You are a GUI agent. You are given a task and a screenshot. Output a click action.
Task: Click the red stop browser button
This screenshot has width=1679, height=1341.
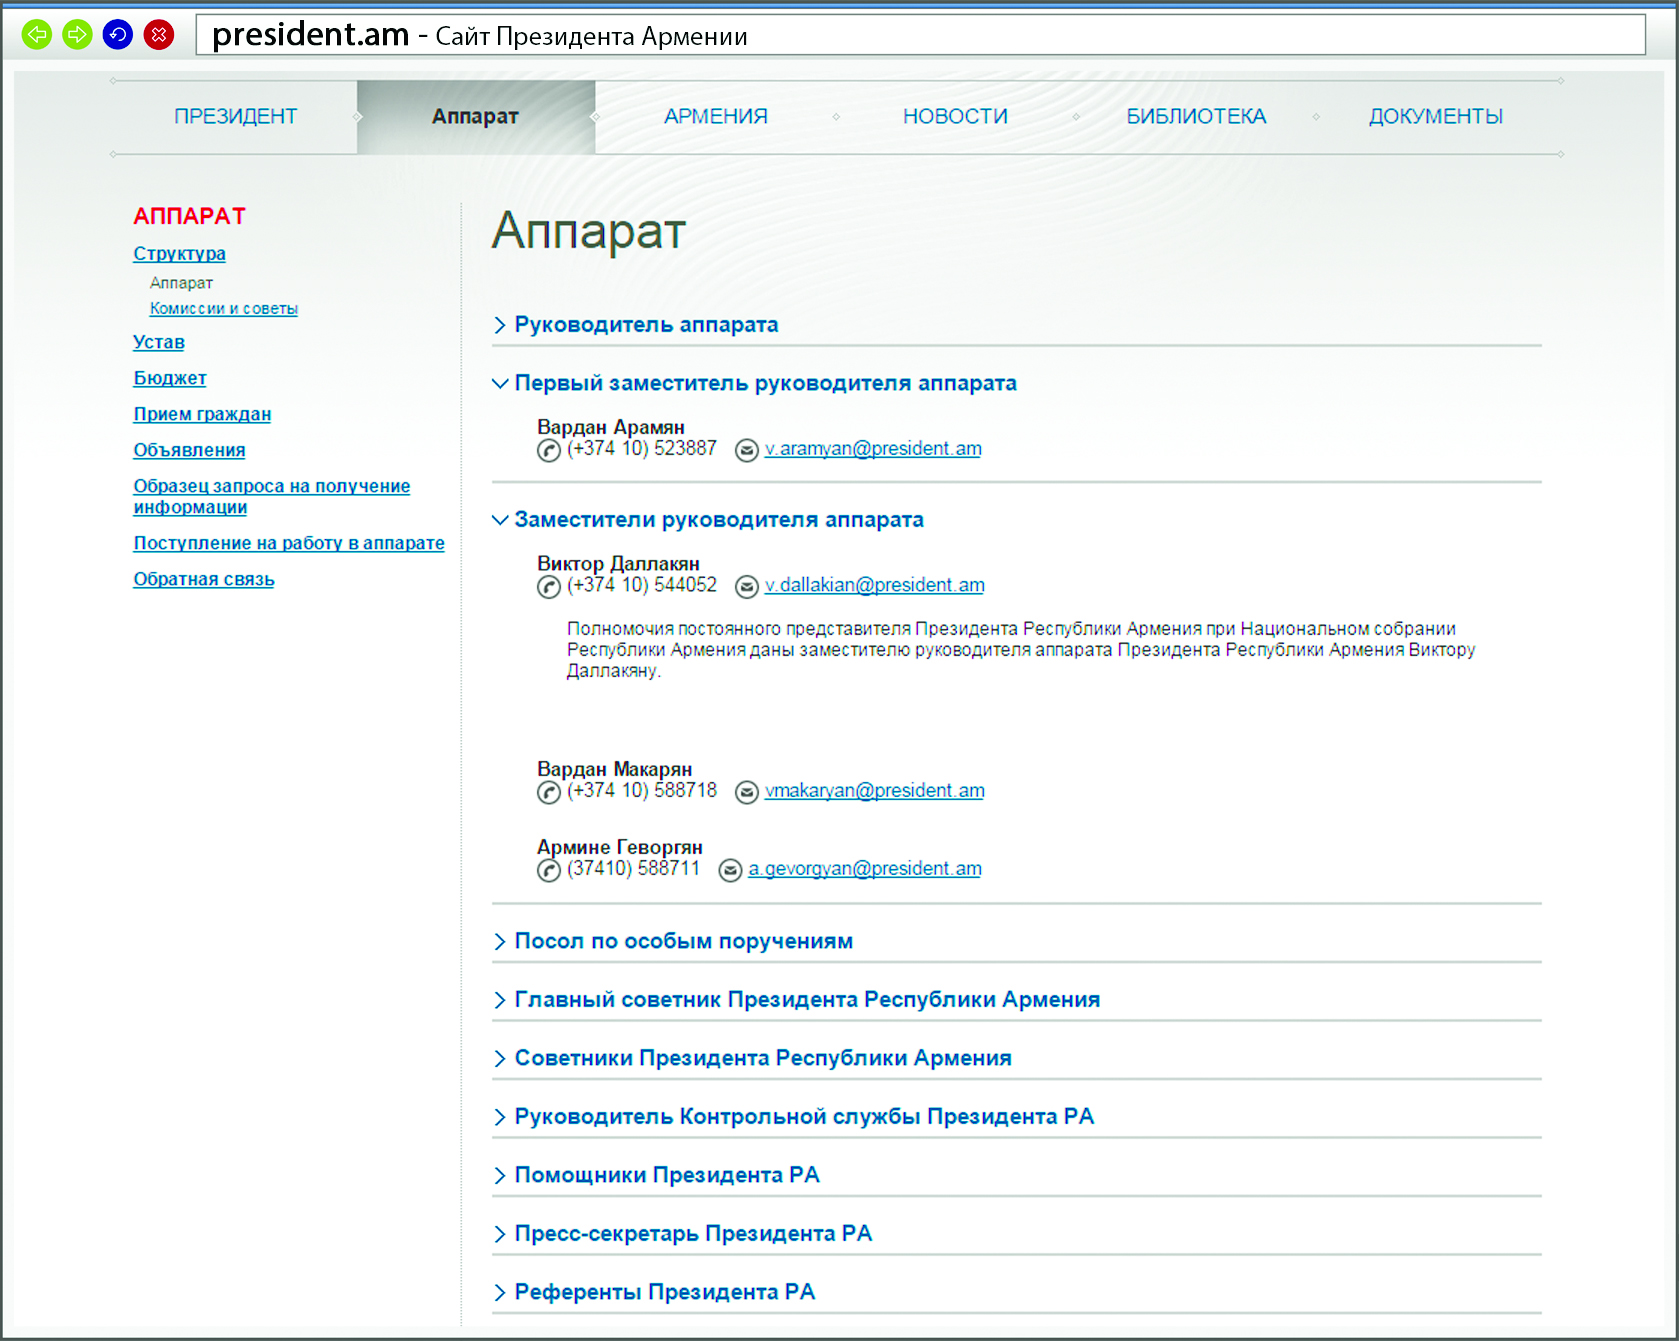click(159, 35)
